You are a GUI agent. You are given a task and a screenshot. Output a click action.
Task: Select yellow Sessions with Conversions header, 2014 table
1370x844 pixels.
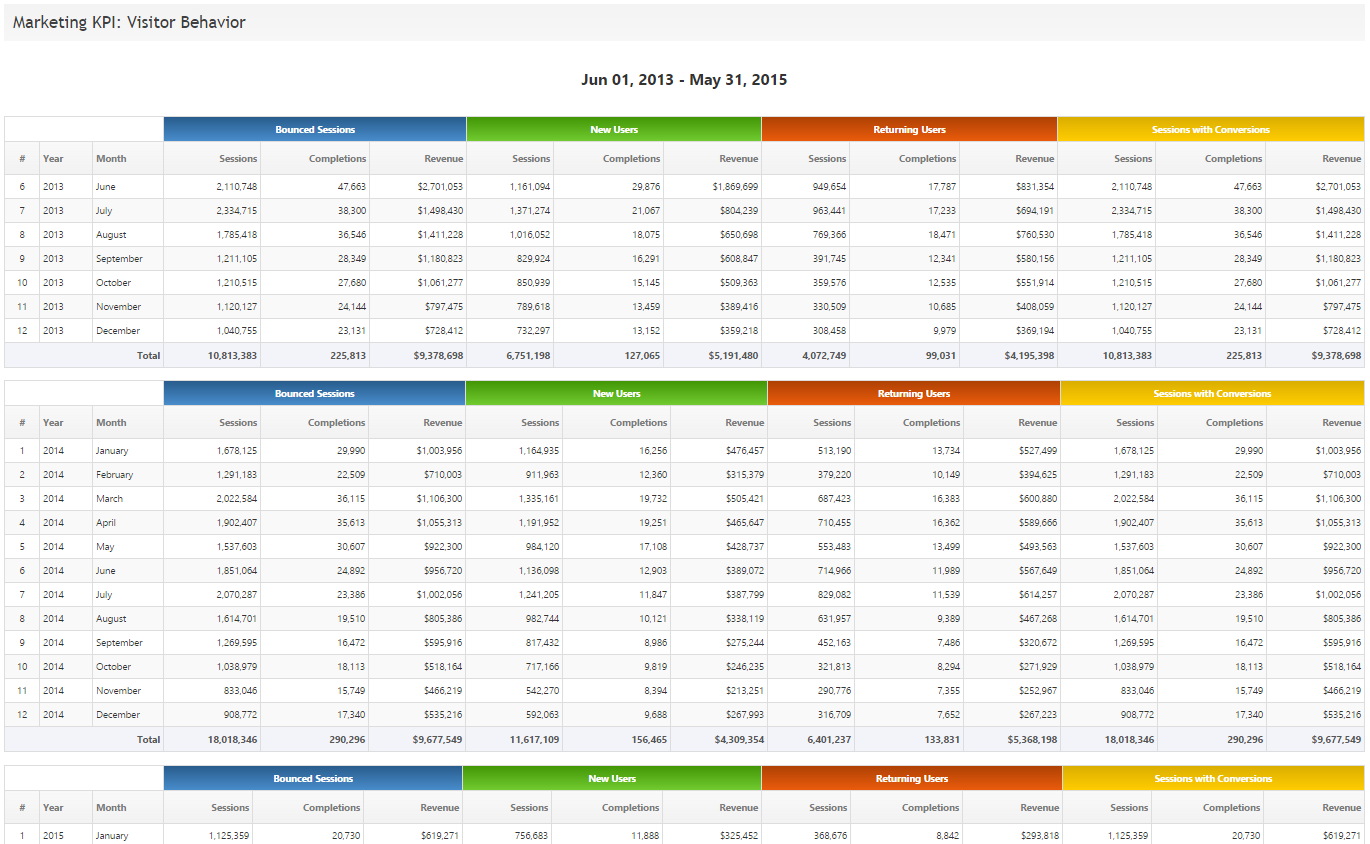(x=1212, y=394)
